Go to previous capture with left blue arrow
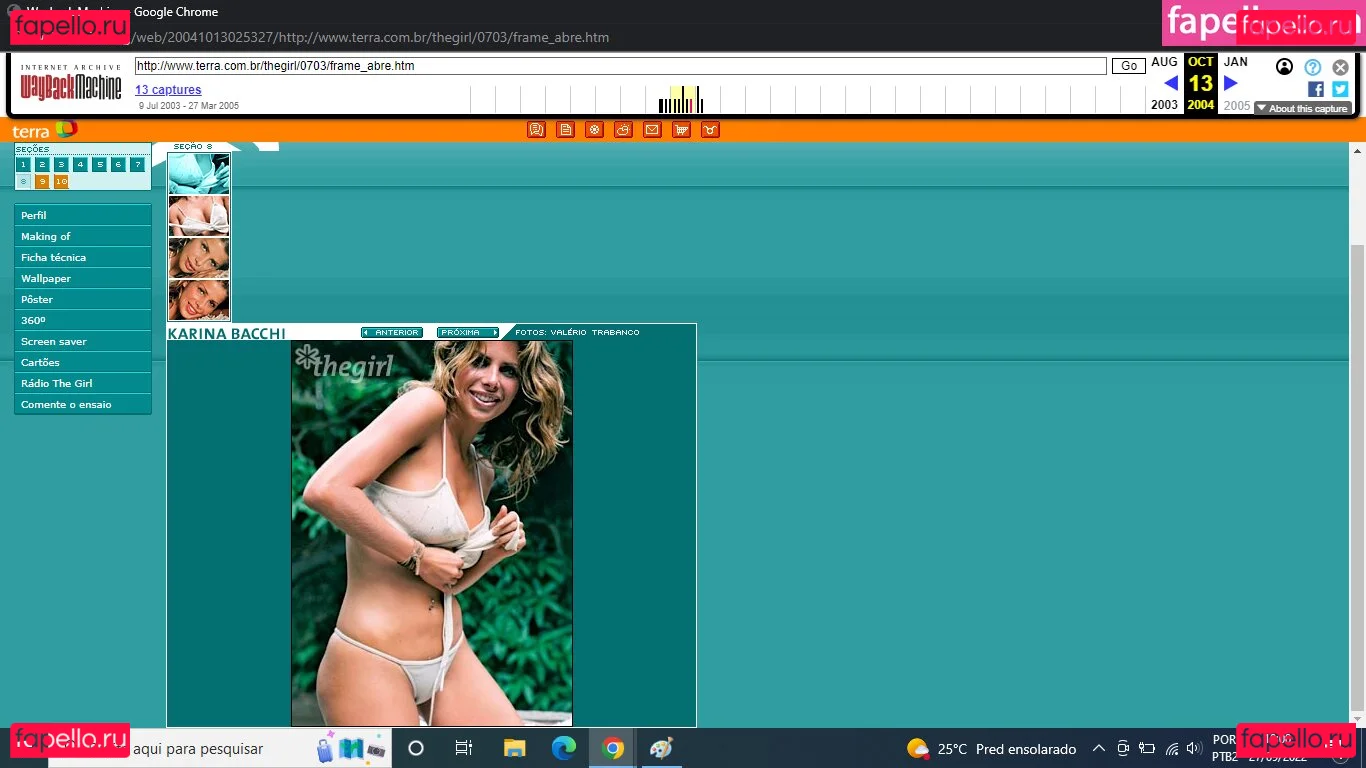This screenshot has width=1366, height=768. click(1170, 84)
